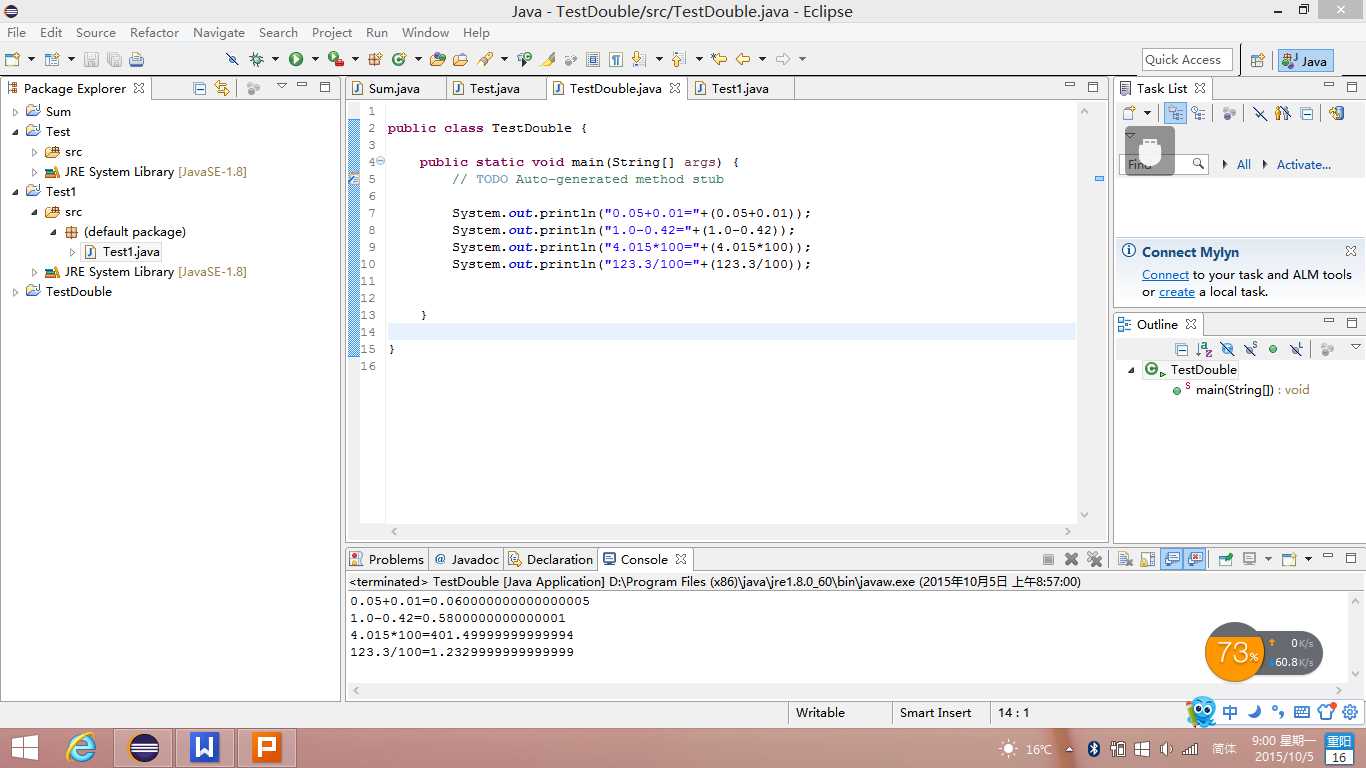Click the Windows Start button

tap(25, 747)
